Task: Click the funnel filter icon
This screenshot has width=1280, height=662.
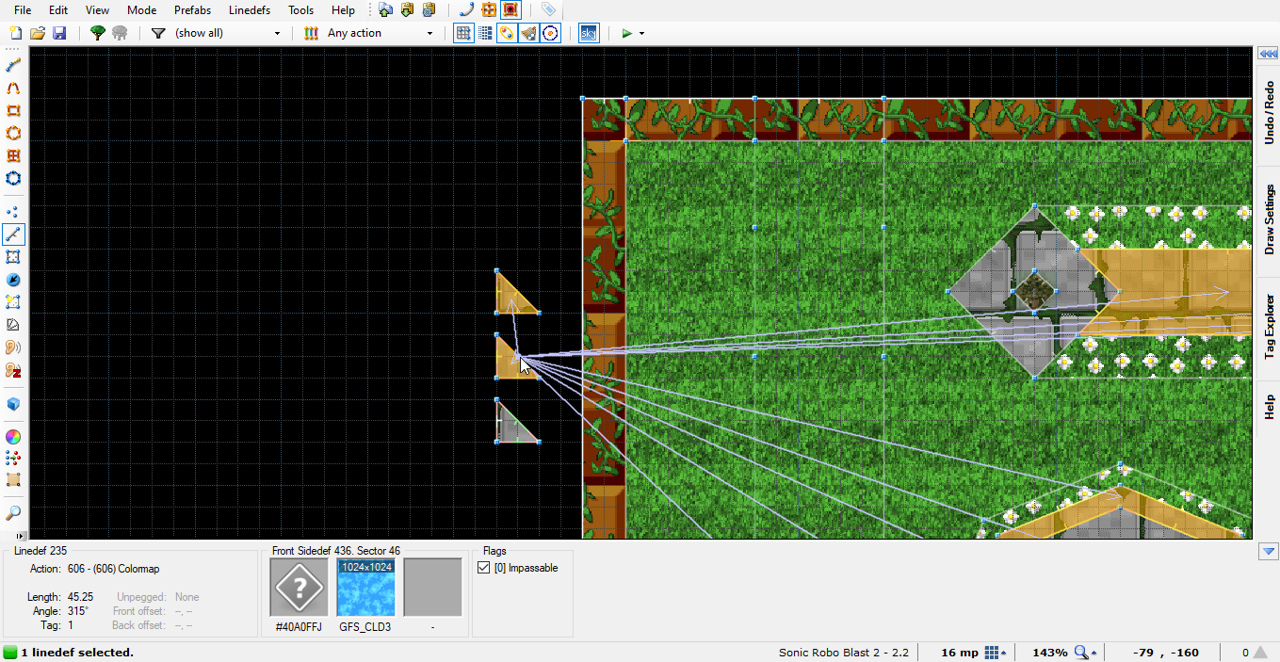Action: (158, 33)
